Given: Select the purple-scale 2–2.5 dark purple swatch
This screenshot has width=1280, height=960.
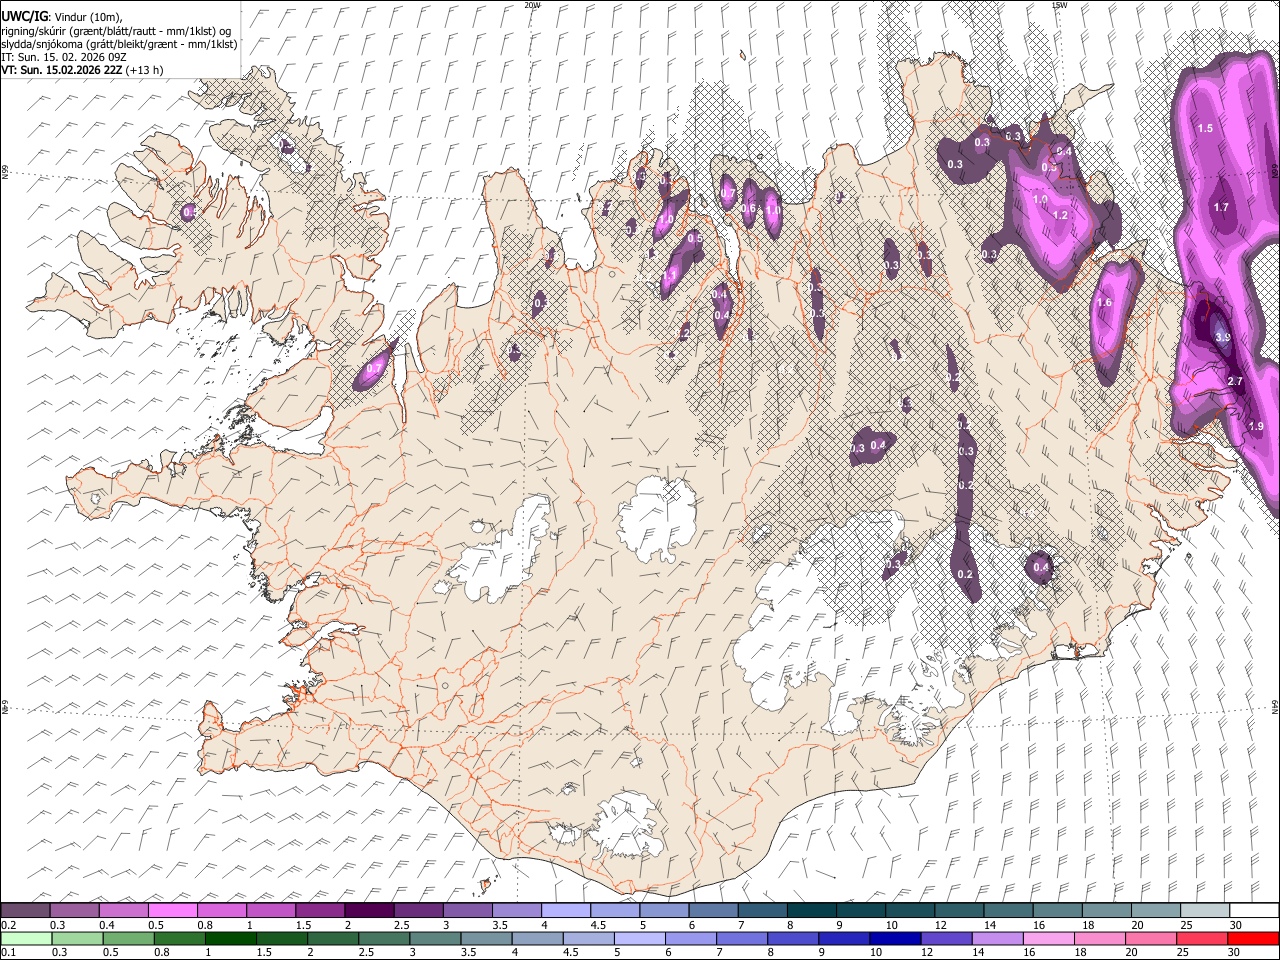Looking at the screenshot, I should (x=369, y=911).
